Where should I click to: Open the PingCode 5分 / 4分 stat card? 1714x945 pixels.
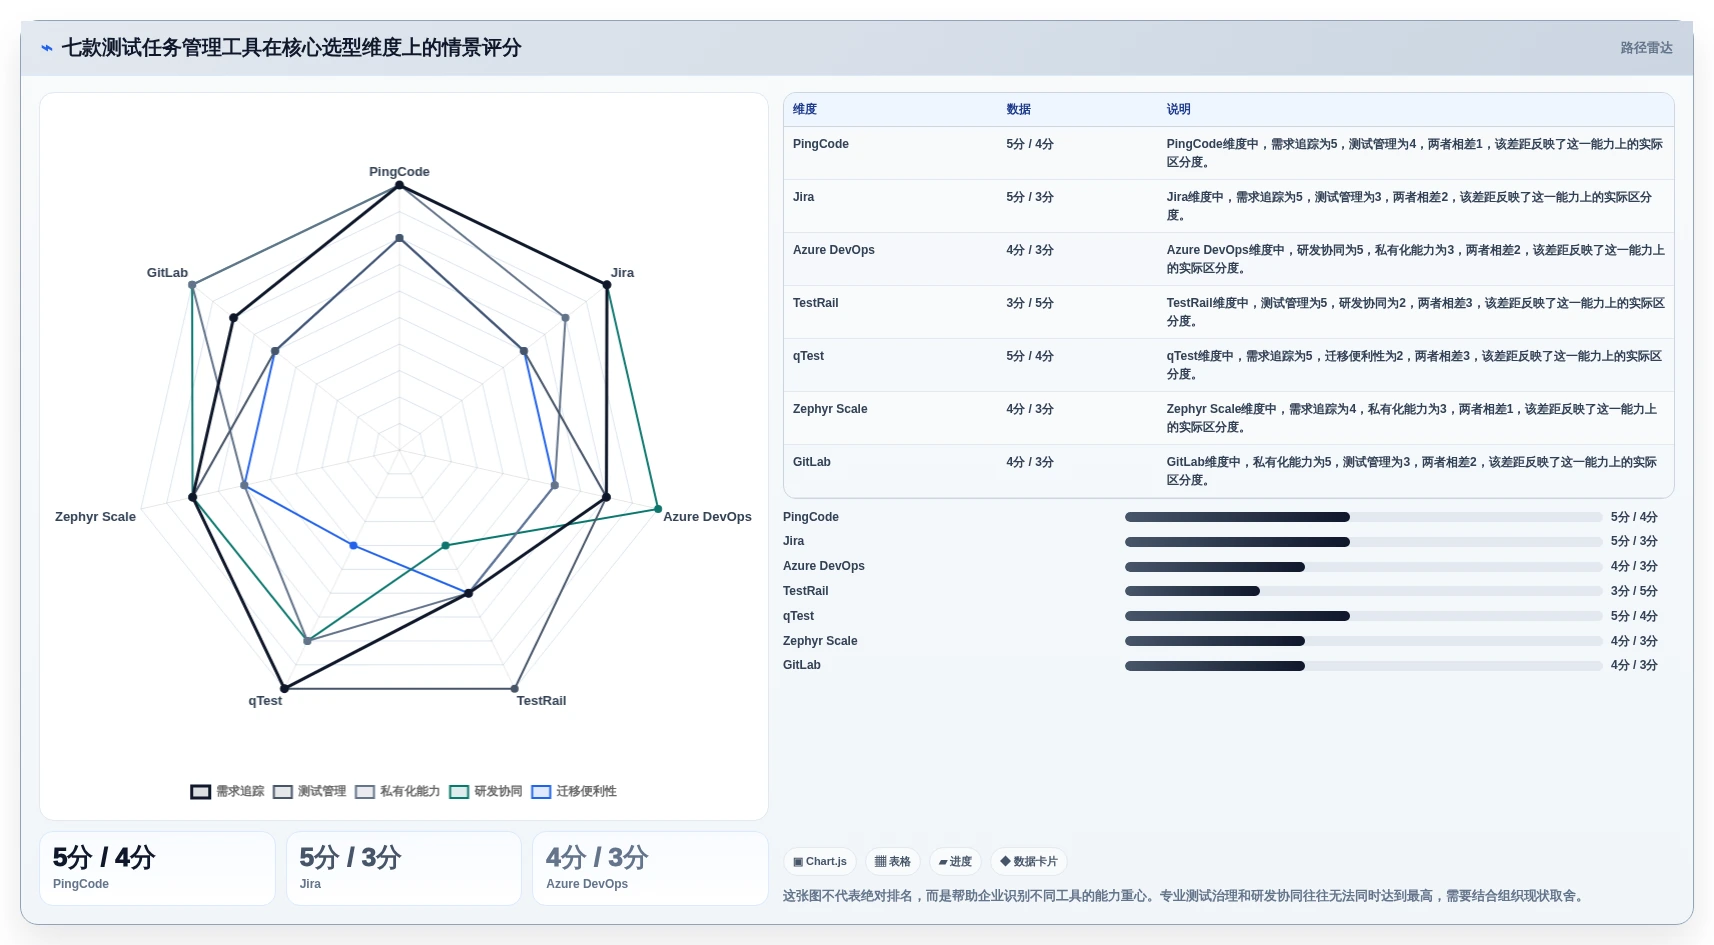pos(157,869)
